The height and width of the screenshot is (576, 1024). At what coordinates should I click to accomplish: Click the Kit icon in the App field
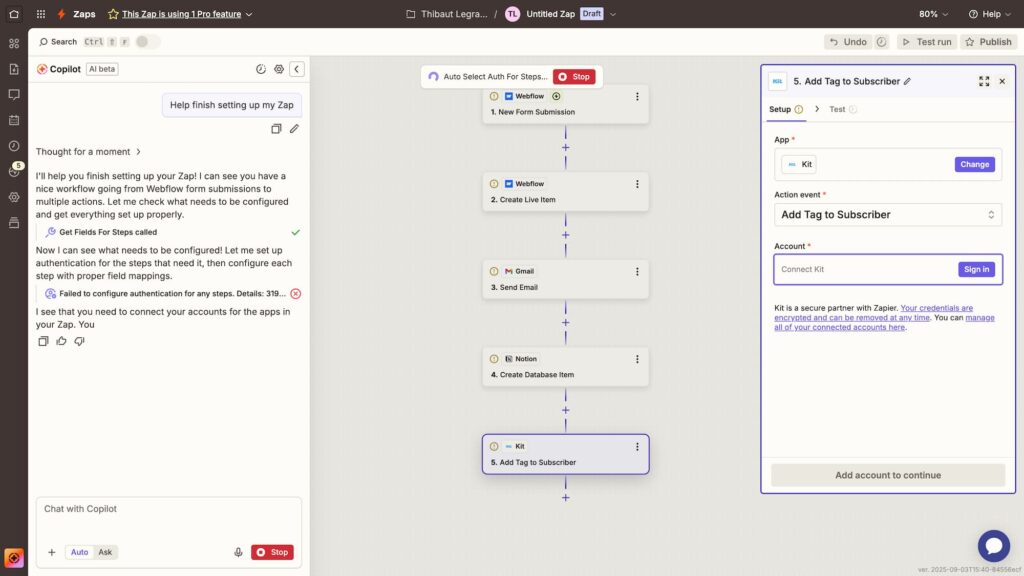(x=793, y=164)
